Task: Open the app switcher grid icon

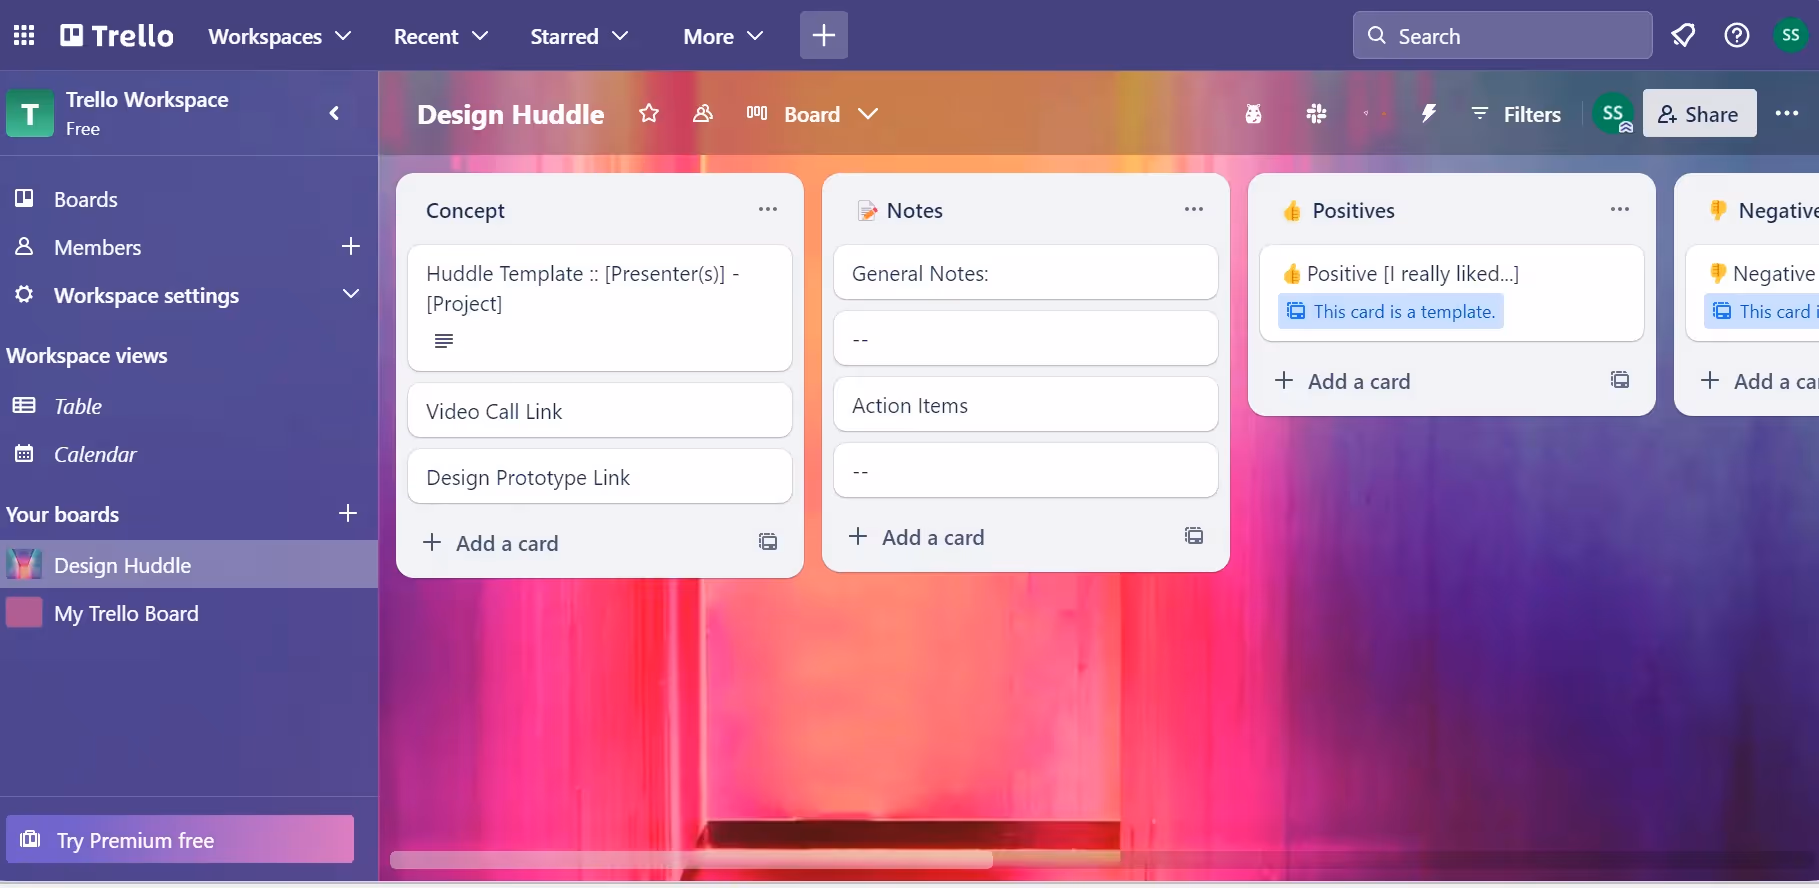Action: 24,36
